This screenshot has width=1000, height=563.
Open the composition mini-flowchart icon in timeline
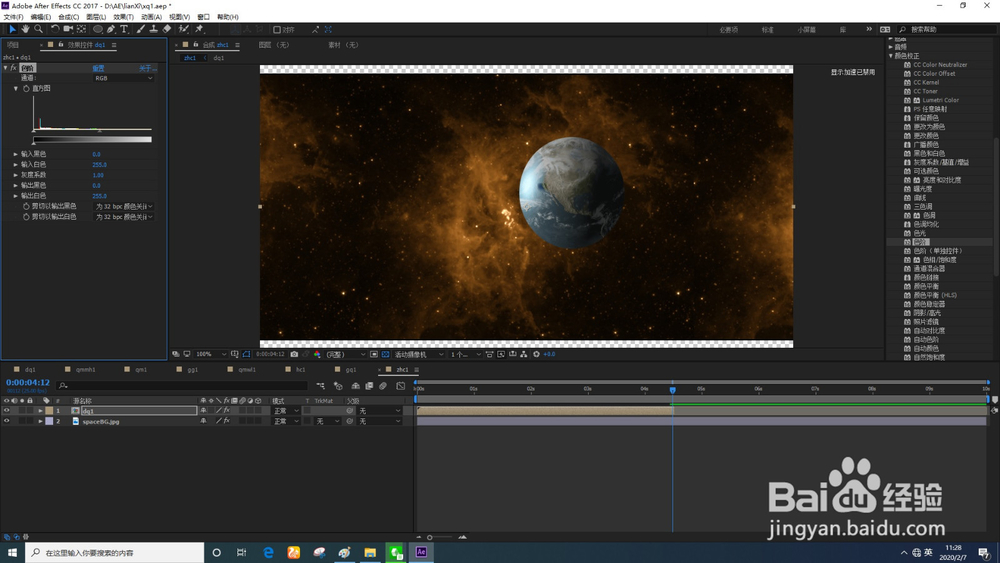[x=321, y=386]
